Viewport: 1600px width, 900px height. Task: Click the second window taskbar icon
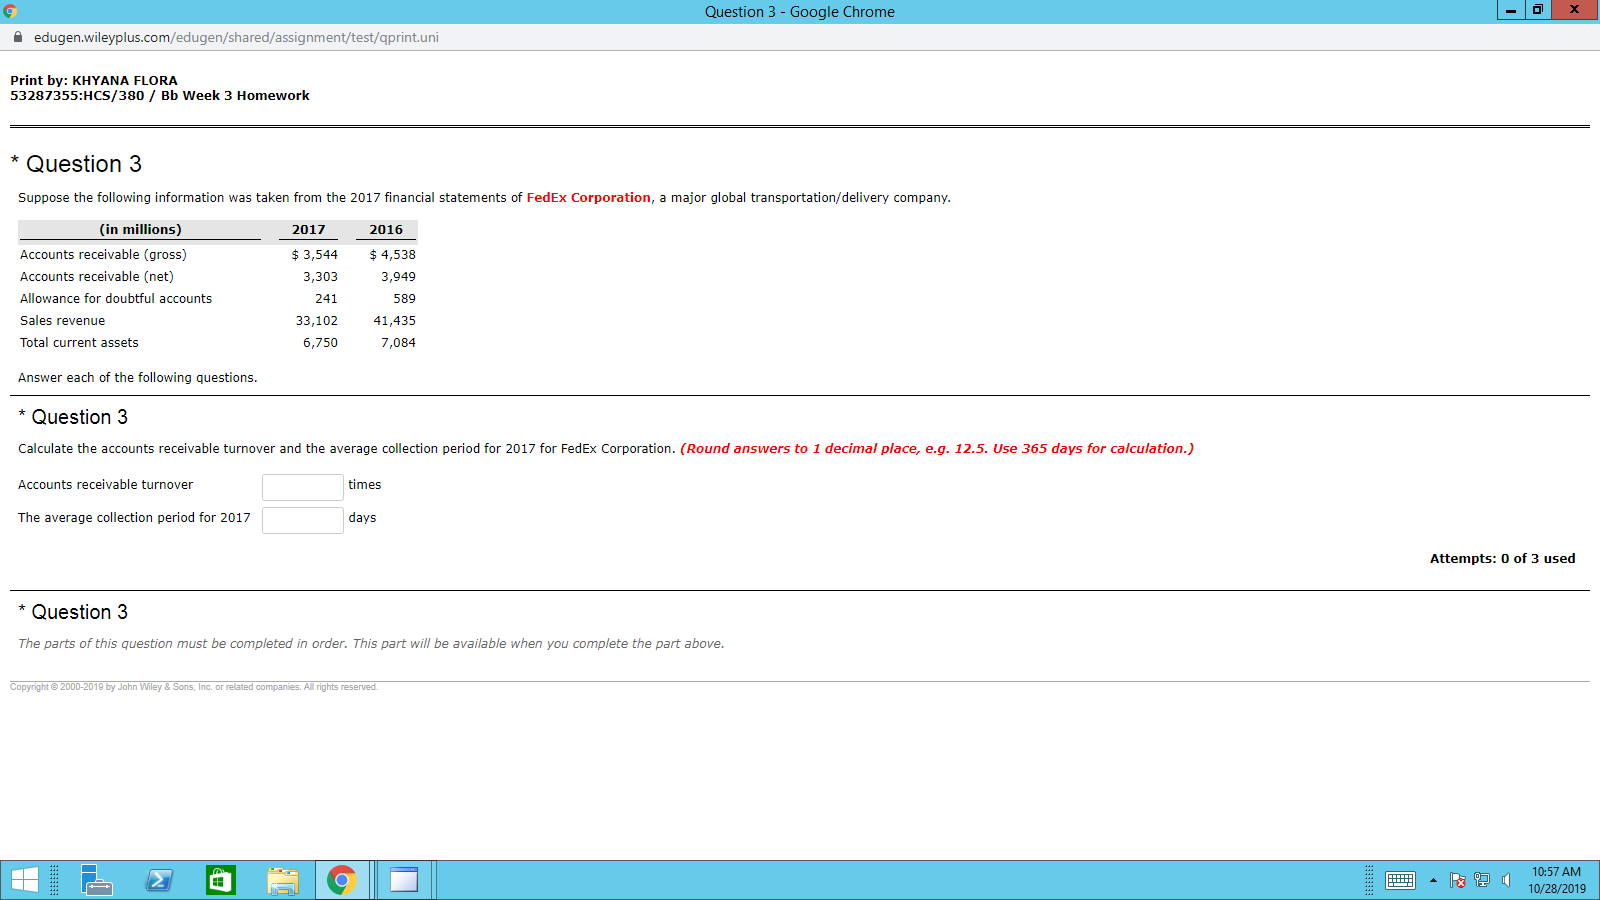point(403,880)
